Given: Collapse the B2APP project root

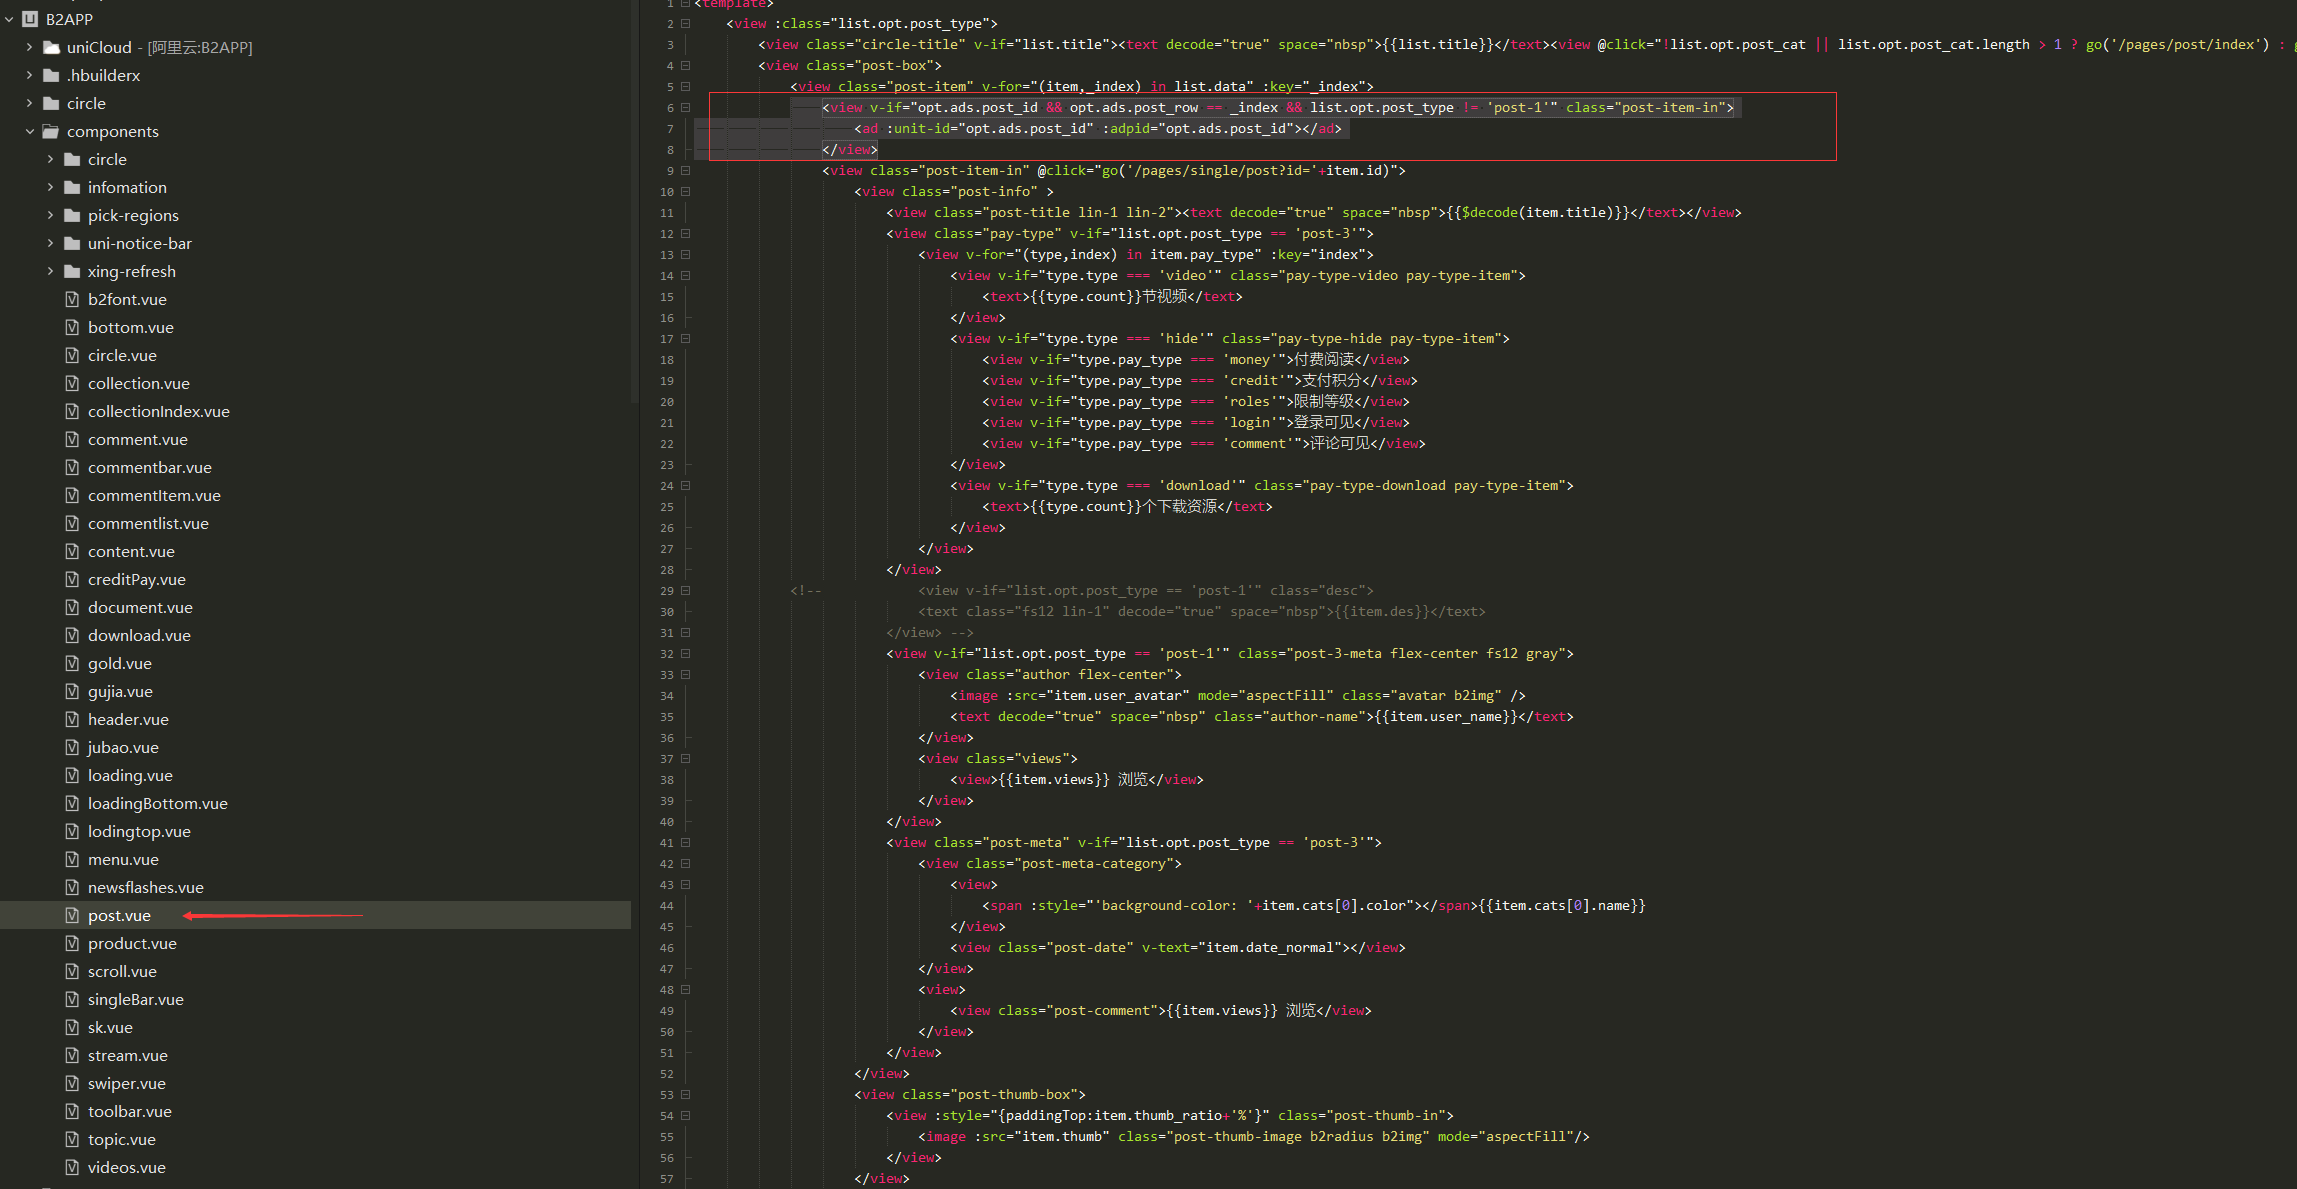Looking at the screenshot, I should coord(9,19).
